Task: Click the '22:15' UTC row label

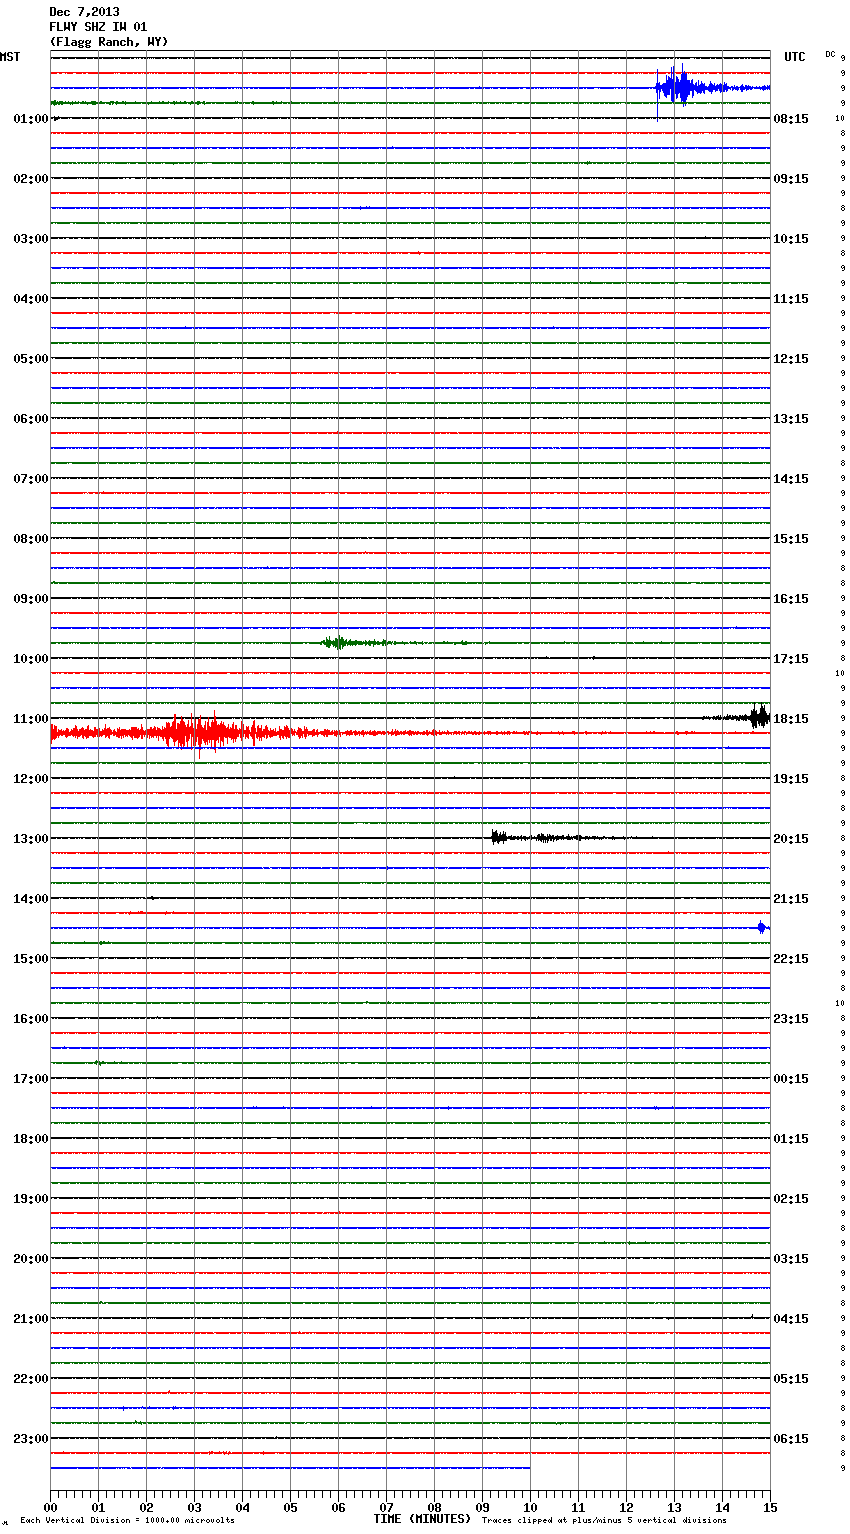Action: 791,959
